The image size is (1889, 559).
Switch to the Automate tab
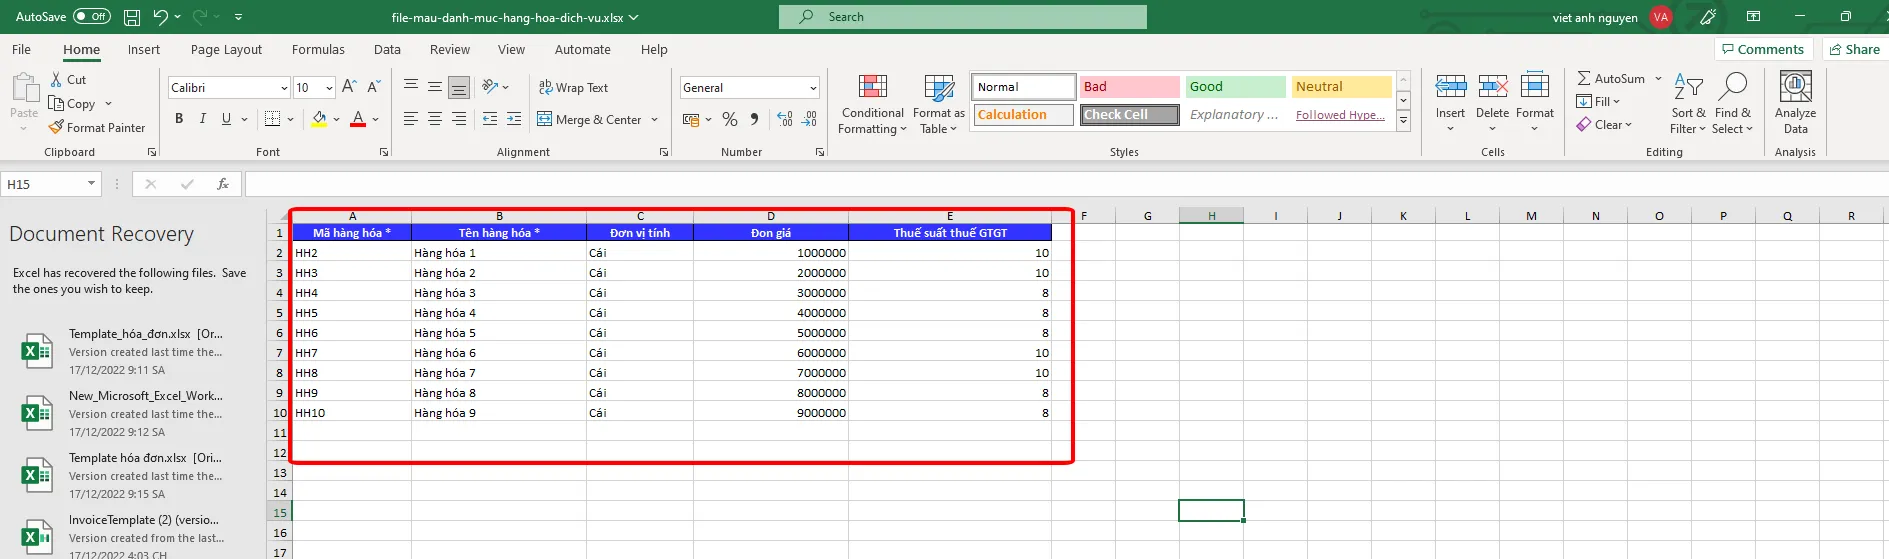(582, 49)
